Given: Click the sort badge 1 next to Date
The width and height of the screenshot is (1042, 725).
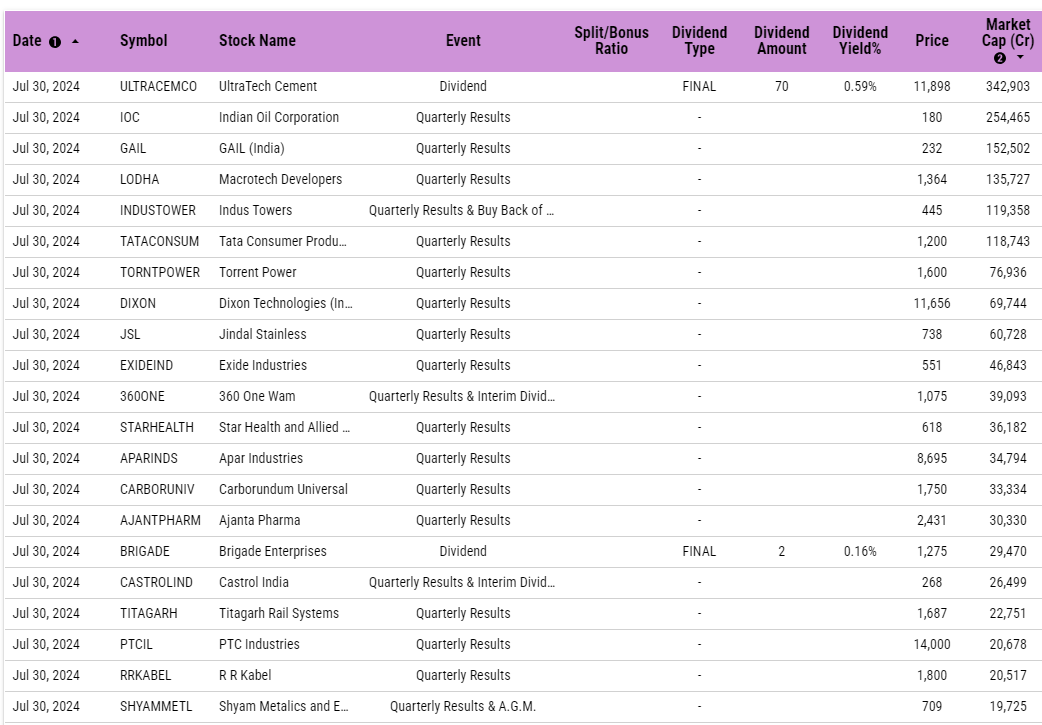Looking at the screenshot, I should 55,42.
